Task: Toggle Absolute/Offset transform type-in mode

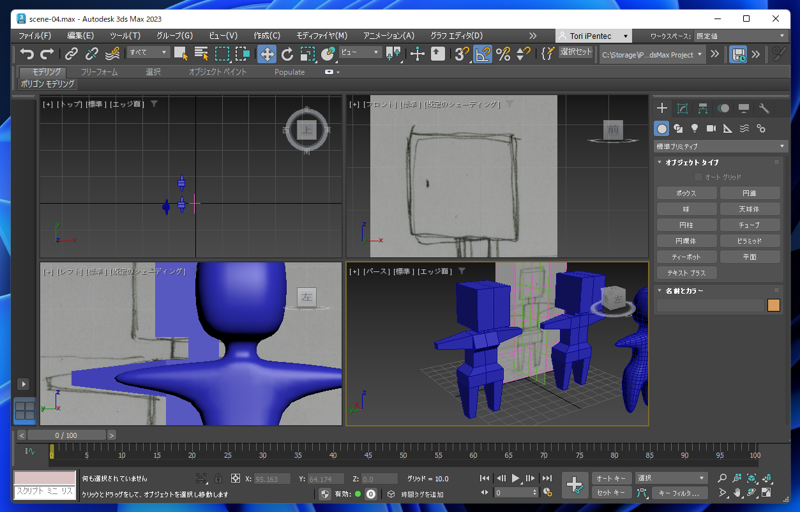Action: (x=235, y=478)
